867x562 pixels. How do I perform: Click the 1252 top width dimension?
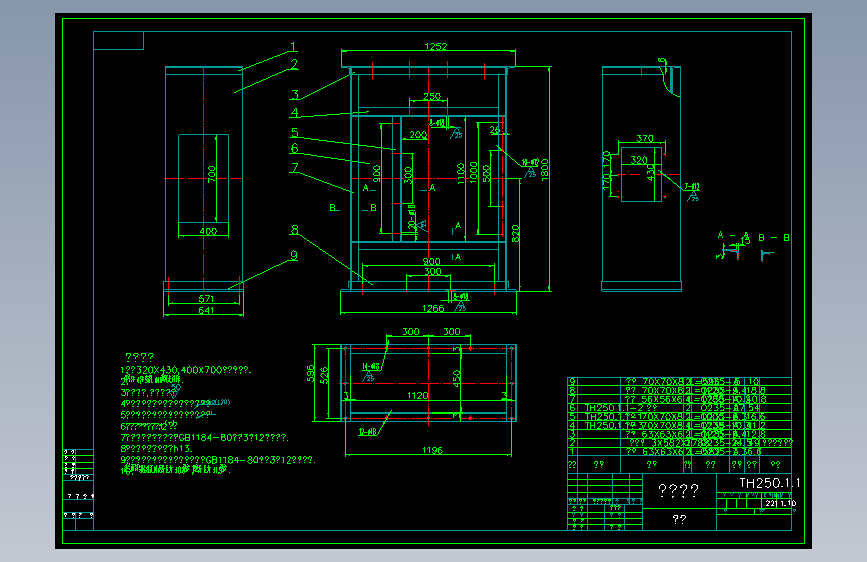(436, 46)
